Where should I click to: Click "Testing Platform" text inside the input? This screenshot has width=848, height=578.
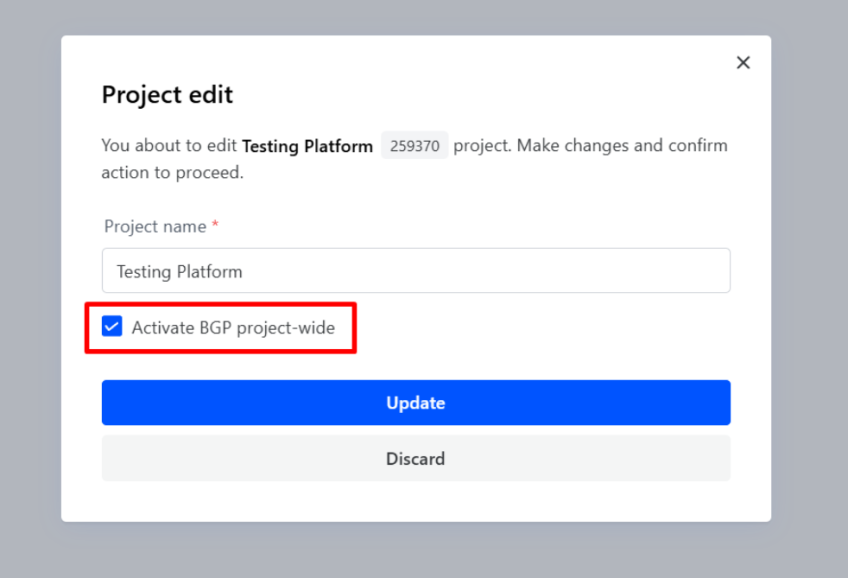click(x=179, y=271)
